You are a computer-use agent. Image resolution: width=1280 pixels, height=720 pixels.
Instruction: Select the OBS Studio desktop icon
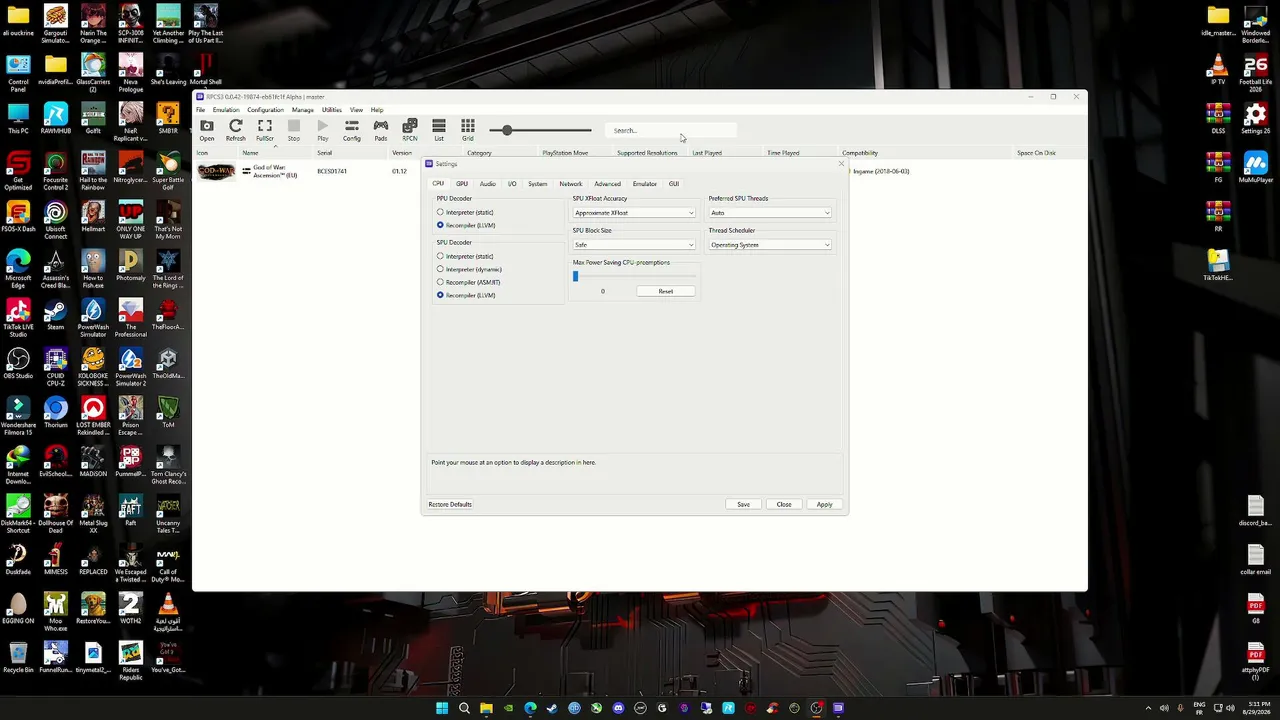[x=18, y=363]
